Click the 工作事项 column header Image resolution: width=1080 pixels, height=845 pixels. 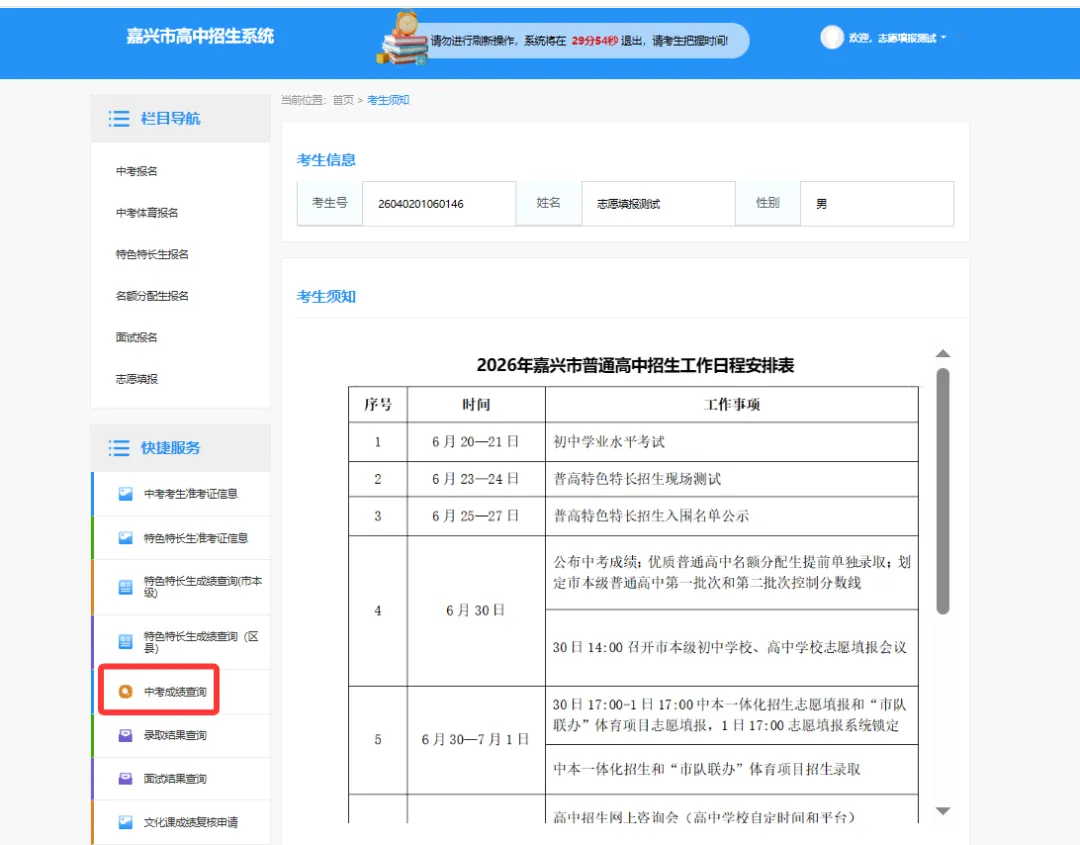pos(731,405)
